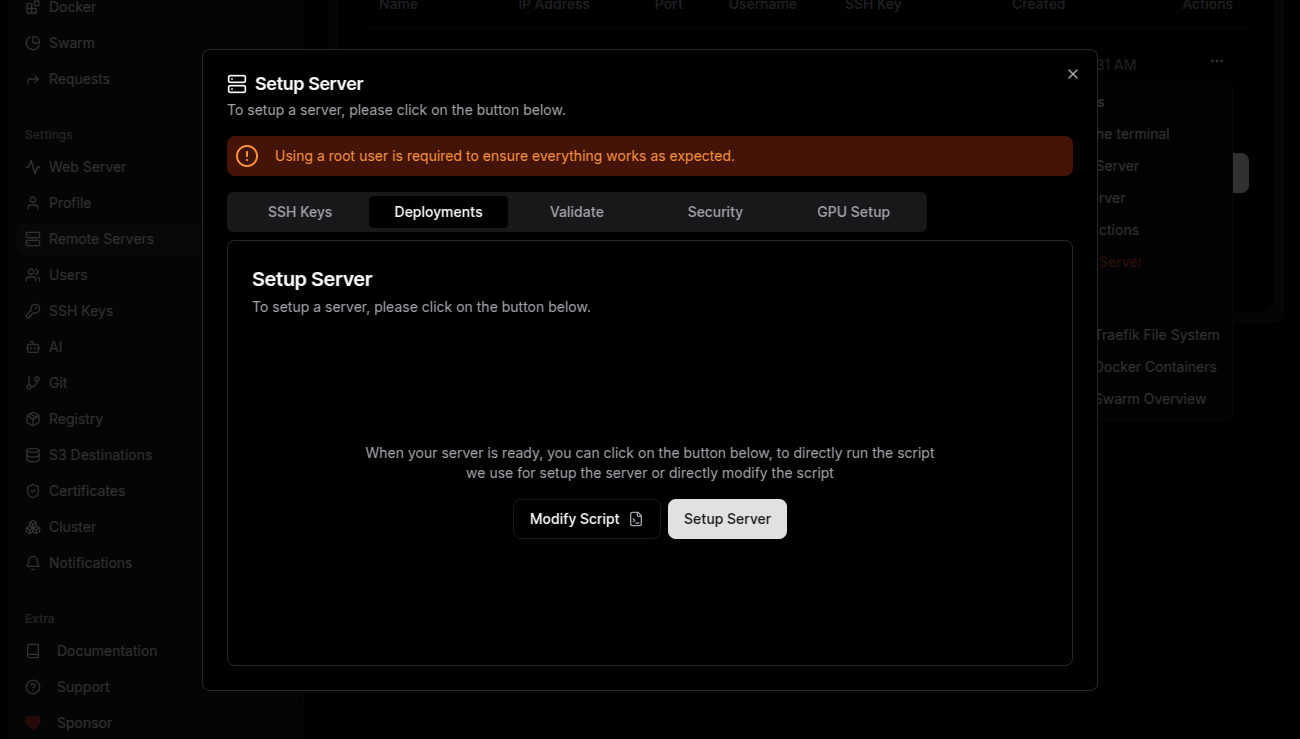1300x739 pixels.
Task: Click the S3 Destinations icon
Action: pos(32,454)
